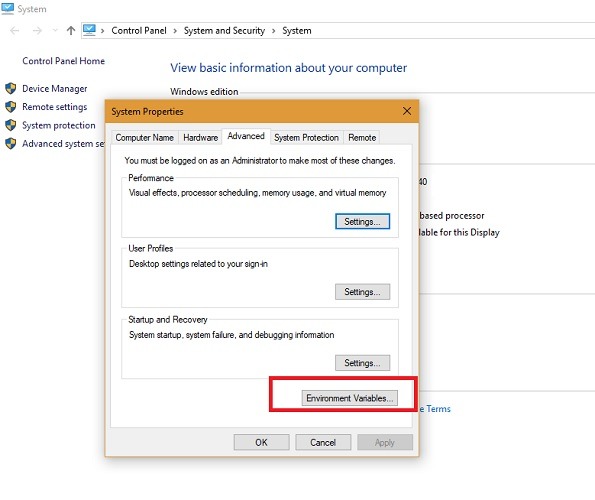Click the Back navigation arrow

click(15, 30)
